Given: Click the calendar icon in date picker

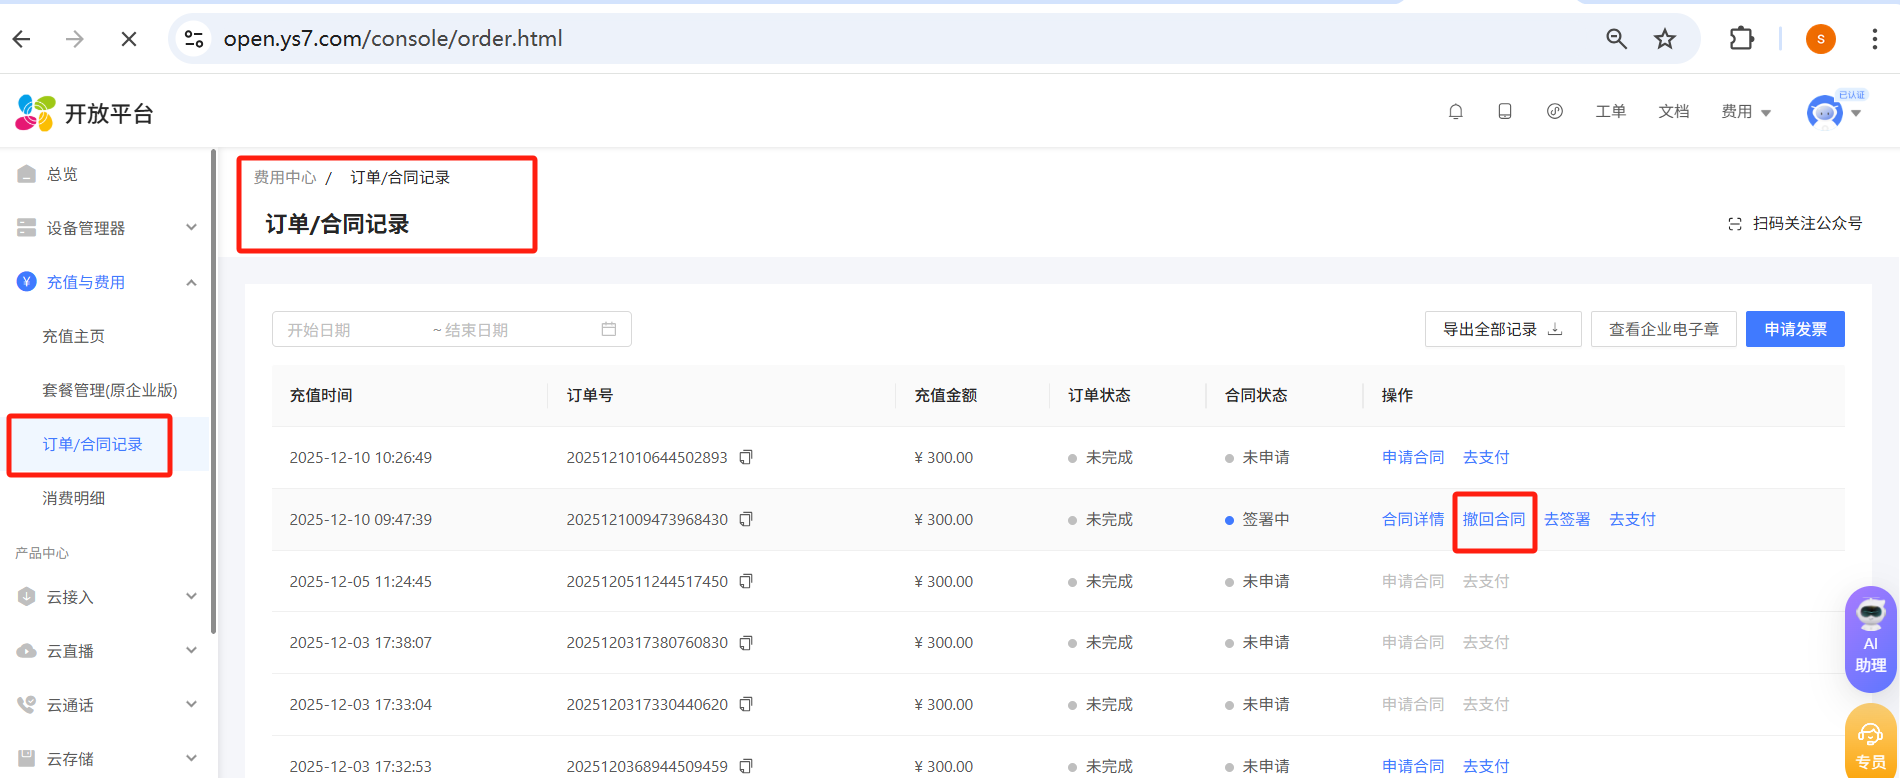Looking at the screenshot, I should [x=609, y=329].
